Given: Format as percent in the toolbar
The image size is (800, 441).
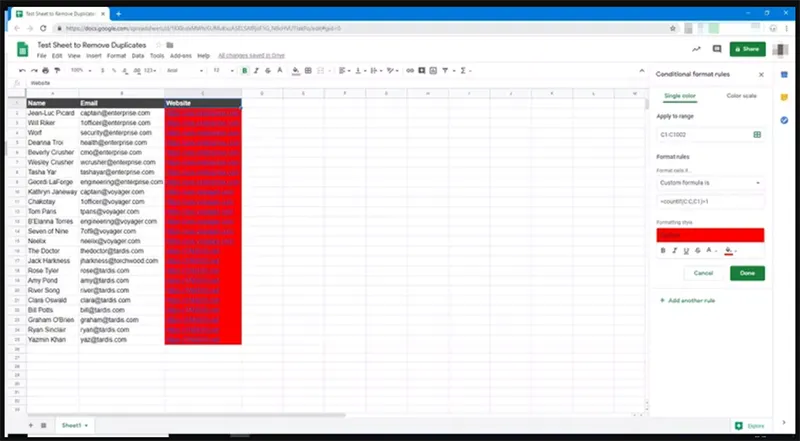Looking at the screenshot, I should (114, 70).
